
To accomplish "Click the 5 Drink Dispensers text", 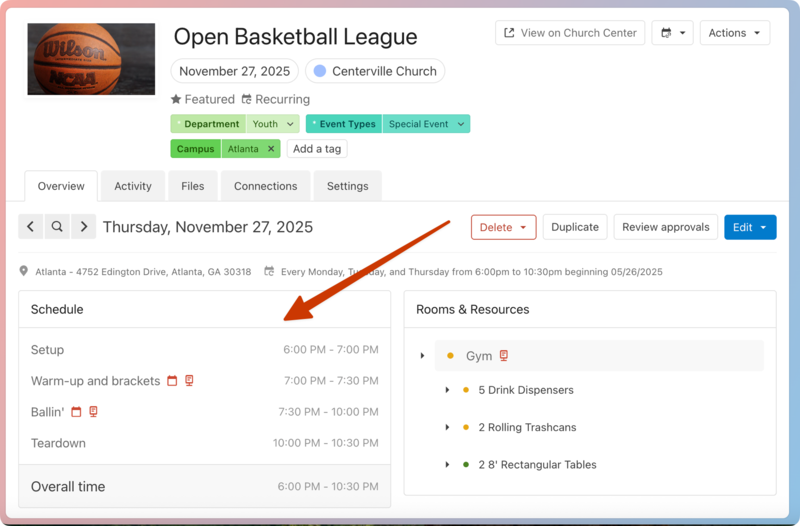I will (526, 390).
